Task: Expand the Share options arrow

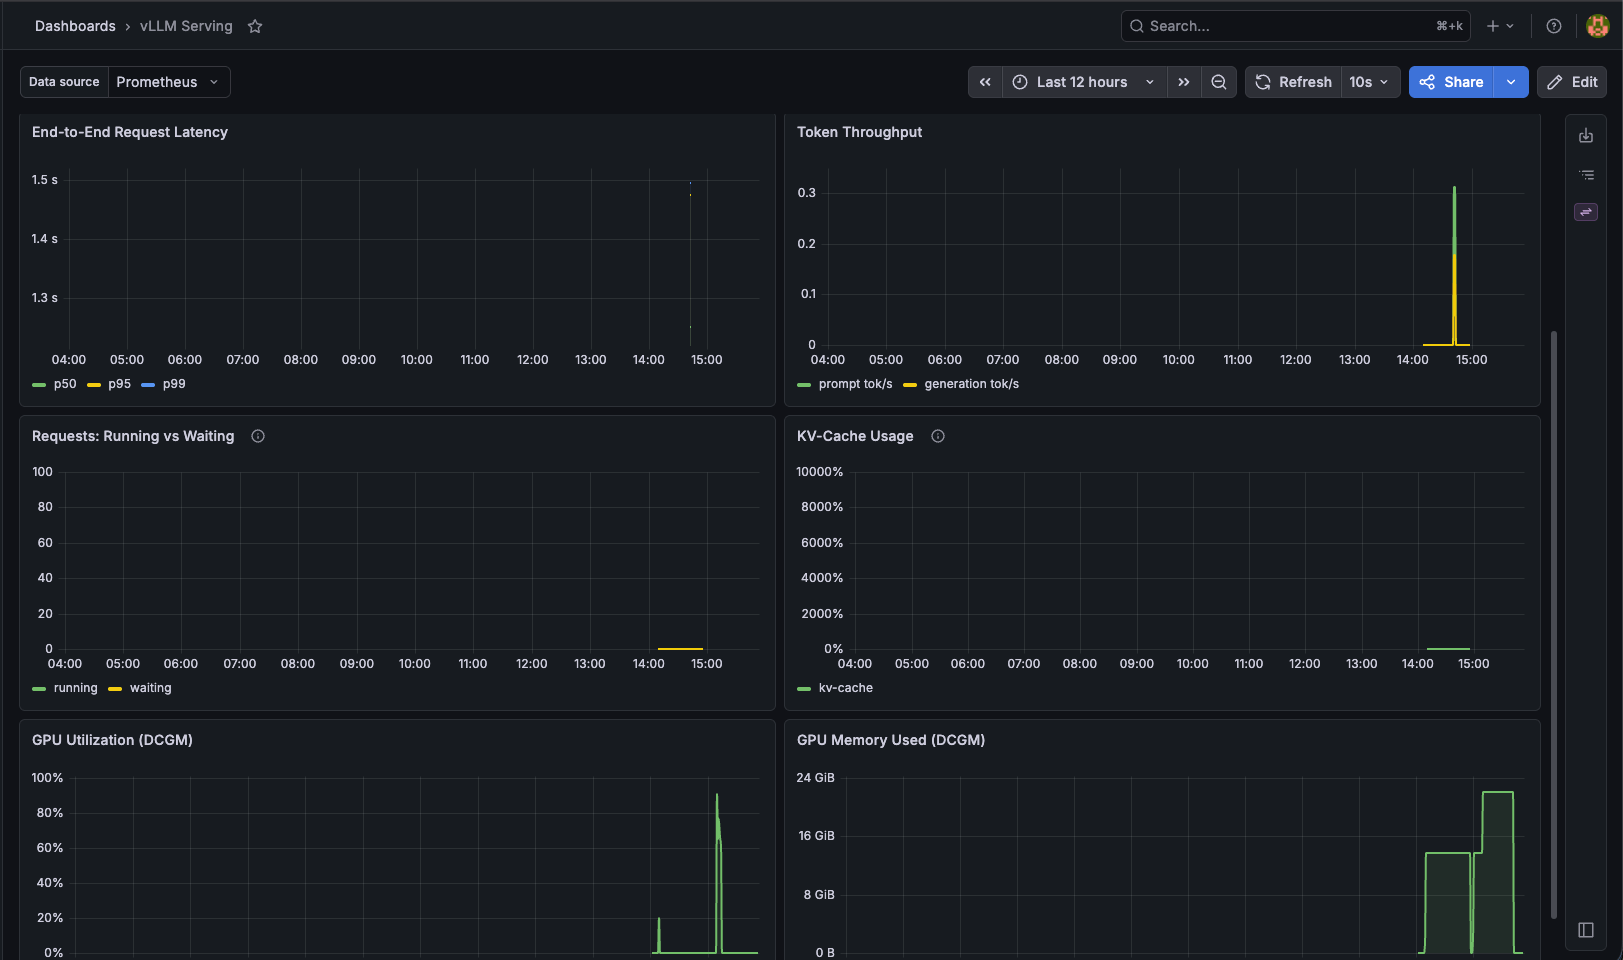Action: 1511,82
